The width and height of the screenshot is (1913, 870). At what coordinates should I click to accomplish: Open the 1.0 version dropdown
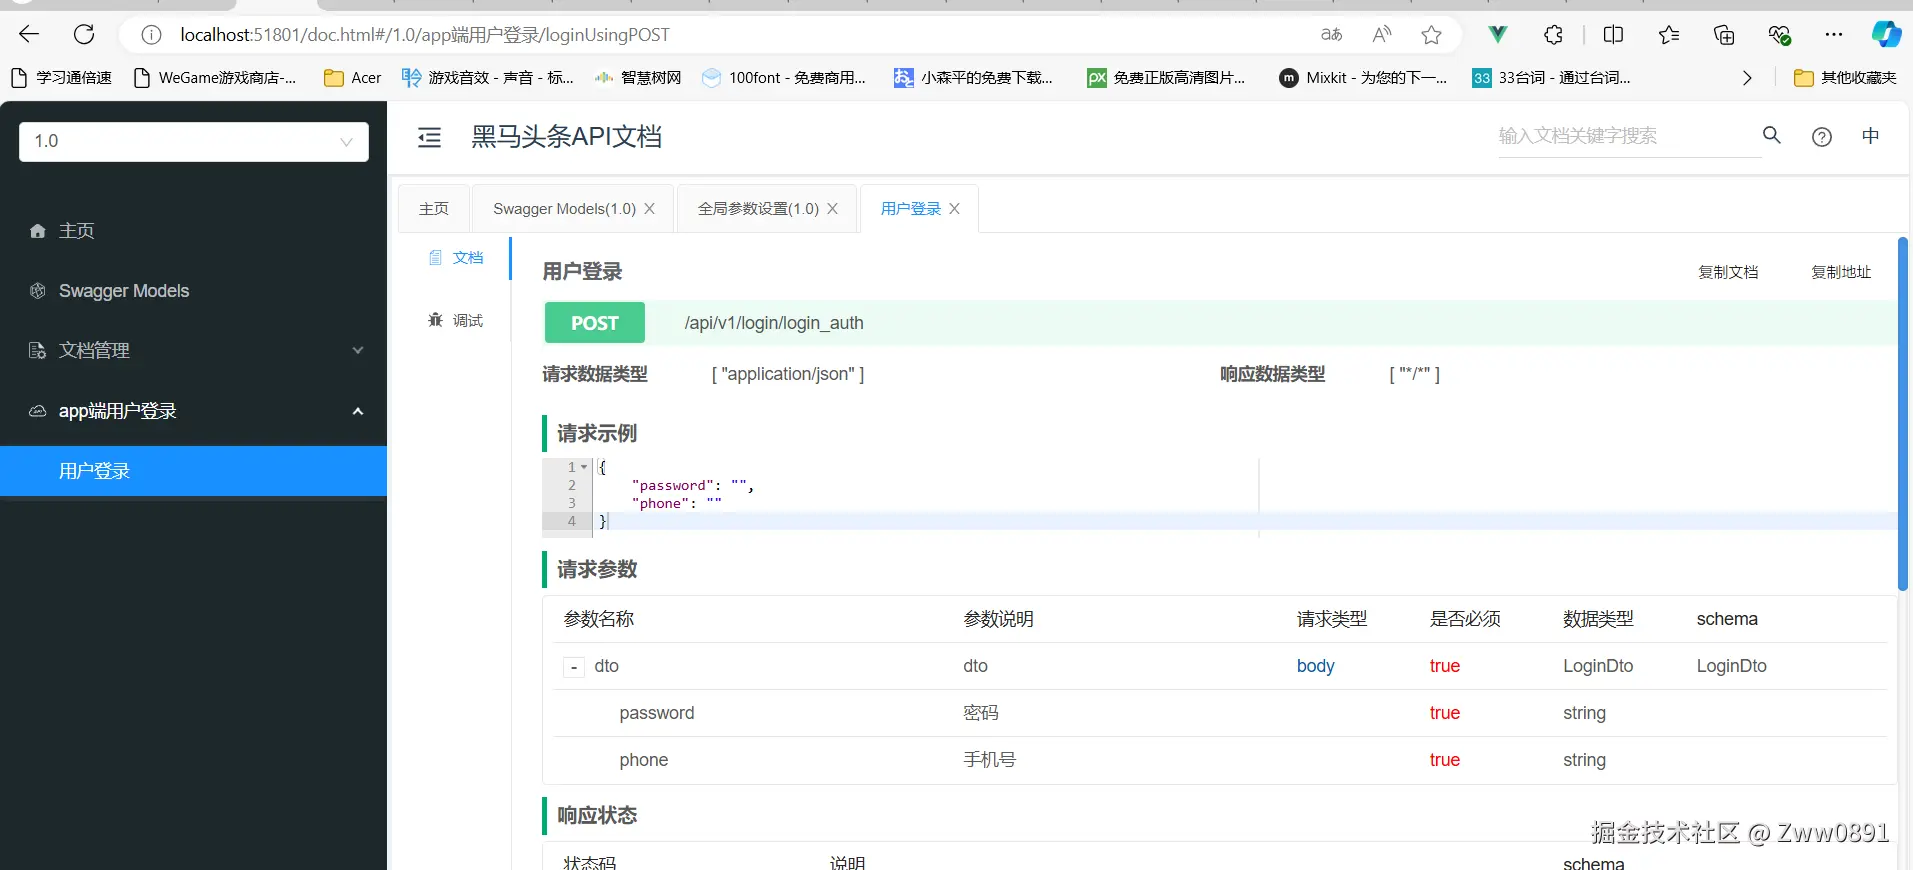tap(194, 142)
